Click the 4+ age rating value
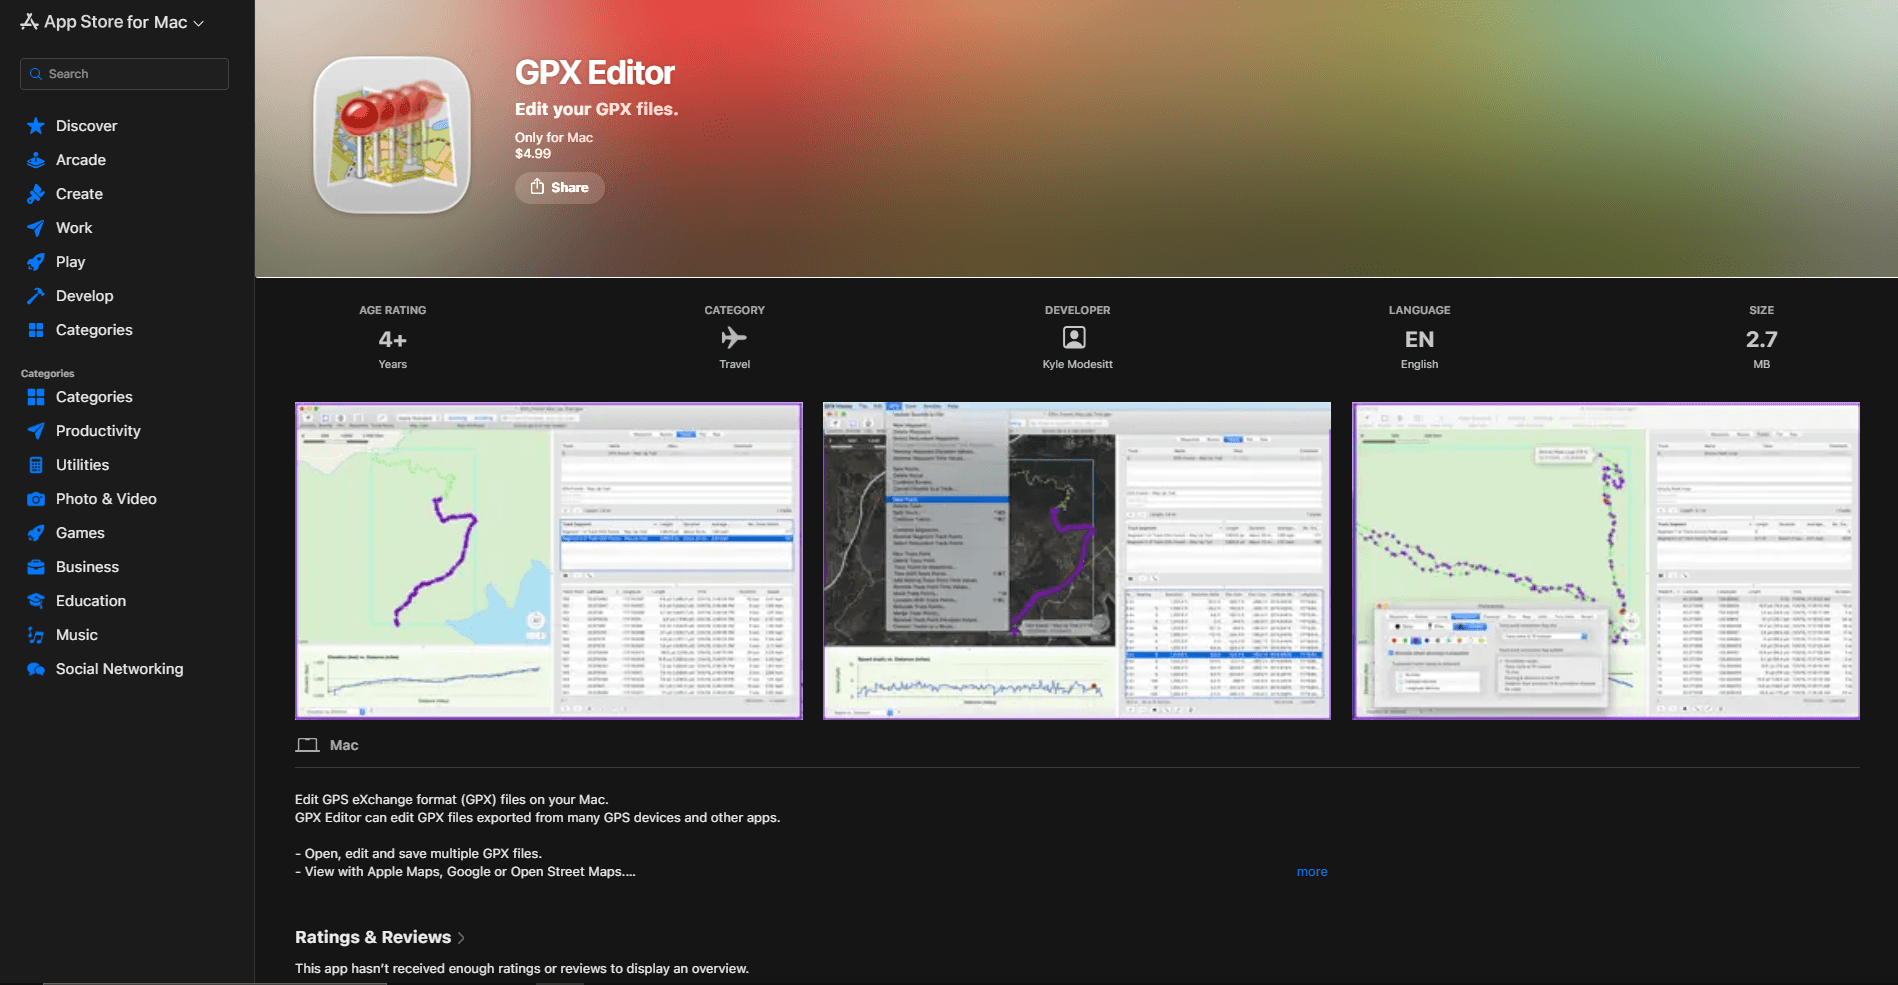1898x985 pixels. point(392,340)
